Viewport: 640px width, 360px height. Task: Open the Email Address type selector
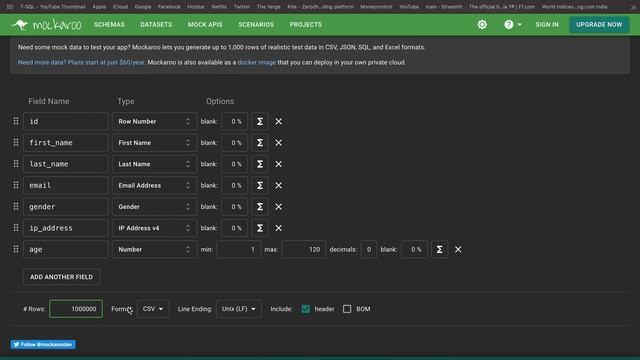[154, 185]
